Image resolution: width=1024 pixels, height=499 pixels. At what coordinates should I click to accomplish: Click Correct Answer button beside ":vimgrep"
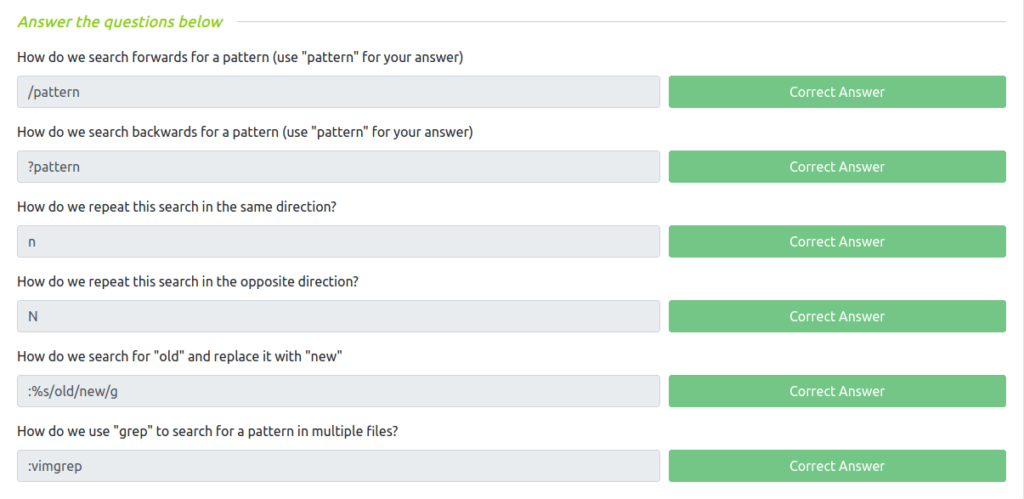pos(837,466)
